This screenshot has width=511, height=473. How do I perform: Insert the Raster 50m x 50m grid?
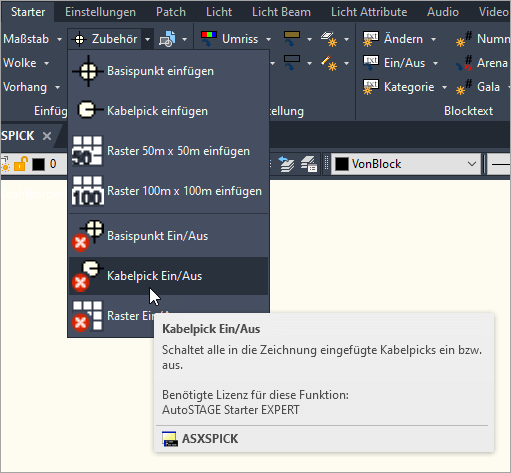(168, 151)
